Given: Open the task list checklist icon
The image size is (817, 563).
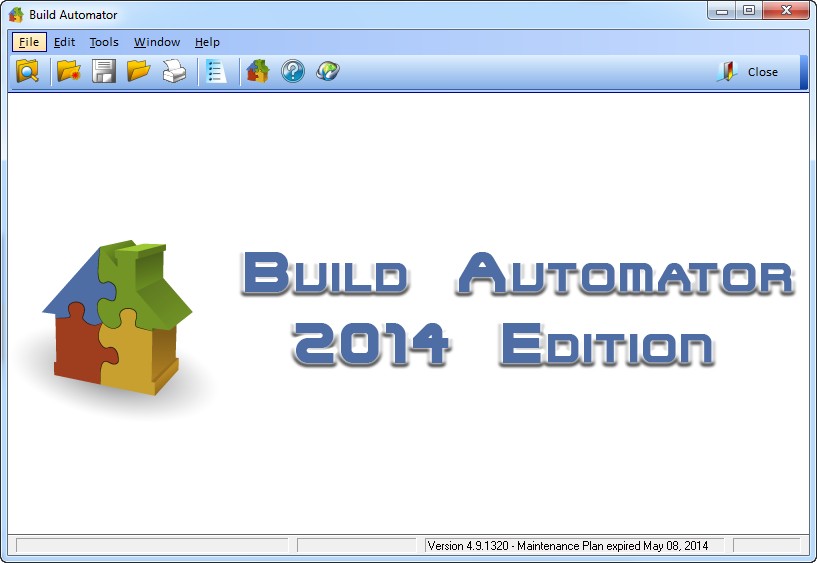Looking at the screenshot, I should pos(216,71).
